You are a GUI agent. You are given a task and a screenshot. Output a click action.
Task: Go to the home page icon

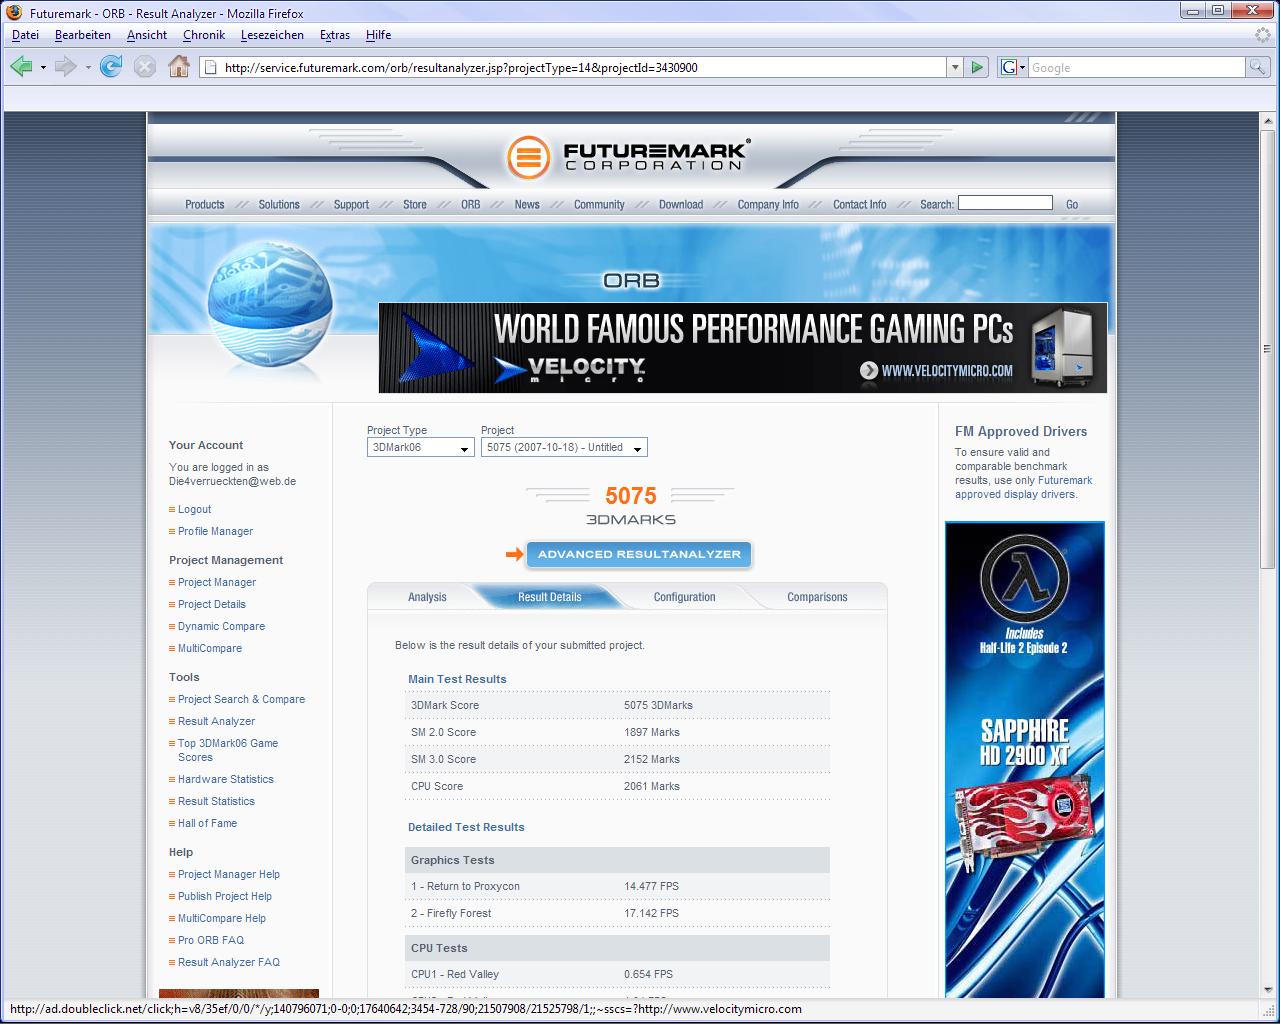[x=179, y=67]
